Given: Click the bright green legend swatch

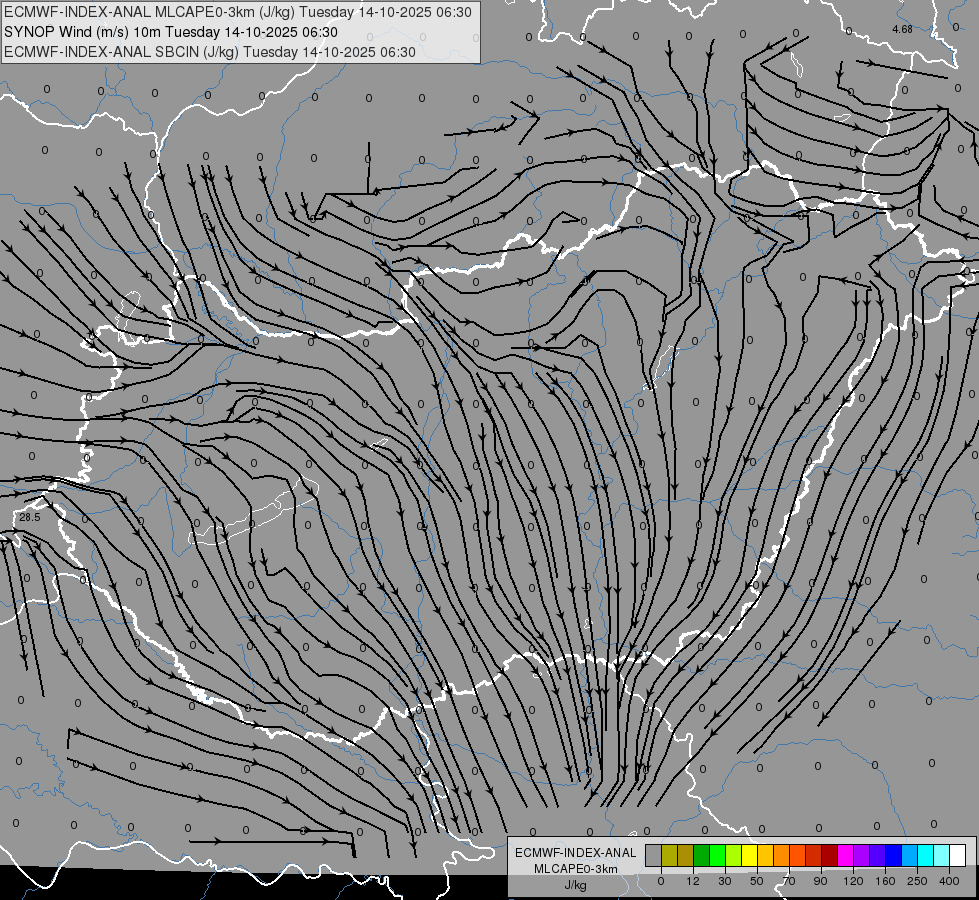Looking at the screenshot, I should 717,855.
